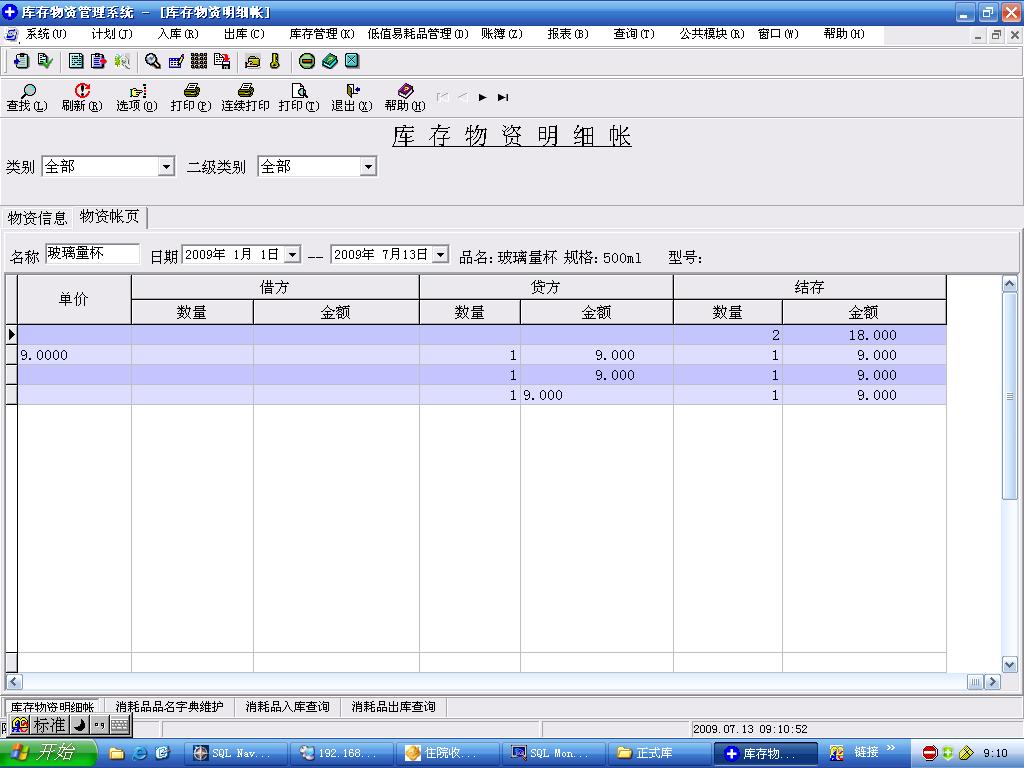Expand the 二级类别 subcategory dropdown

point(368,167)
